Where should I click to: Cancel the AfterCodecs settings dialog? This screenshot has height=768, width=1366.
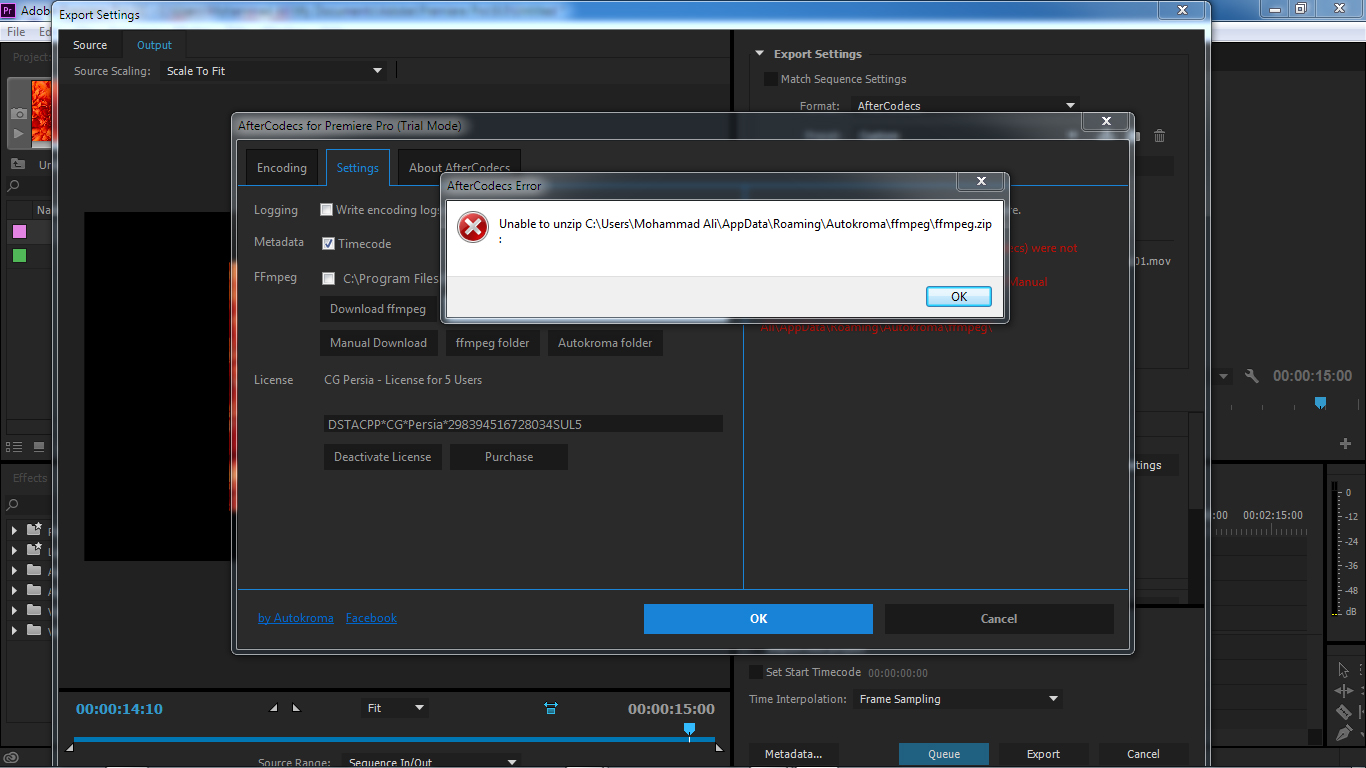[999, 619]
